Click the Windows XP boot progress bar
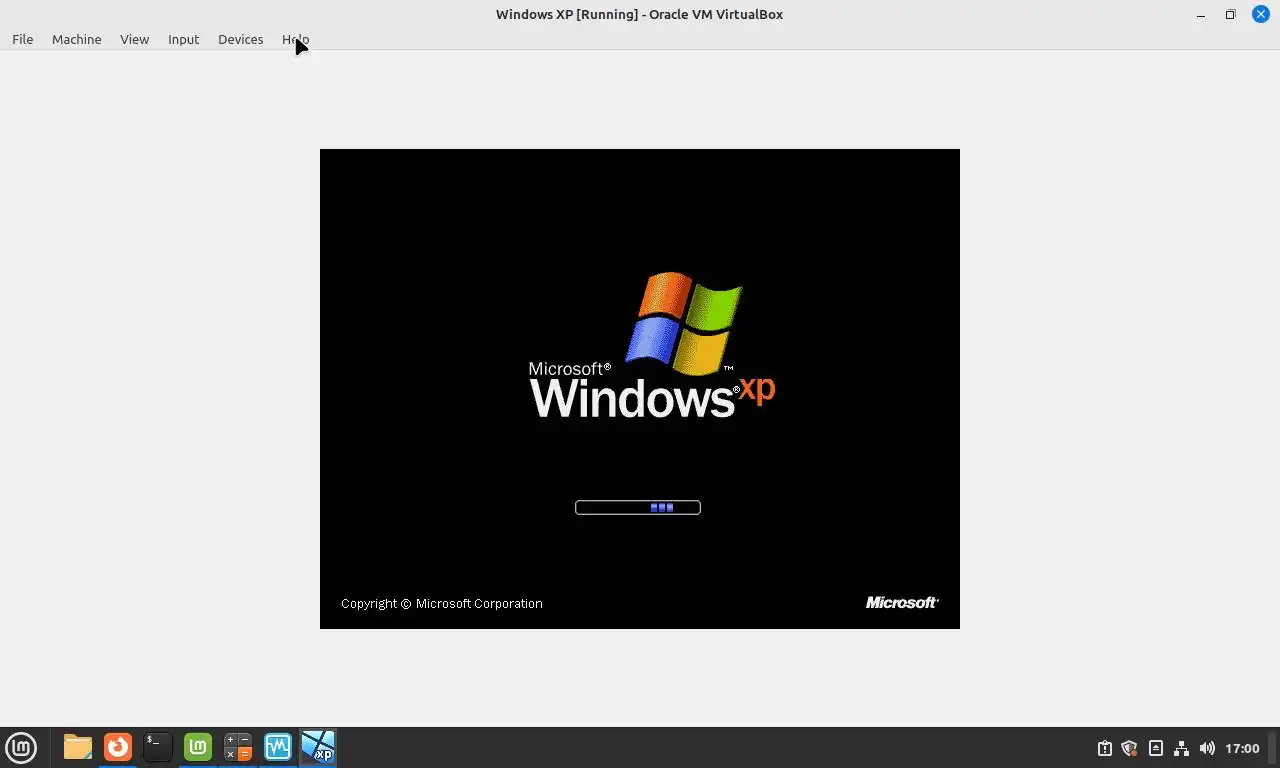 (x=638, y=507)
